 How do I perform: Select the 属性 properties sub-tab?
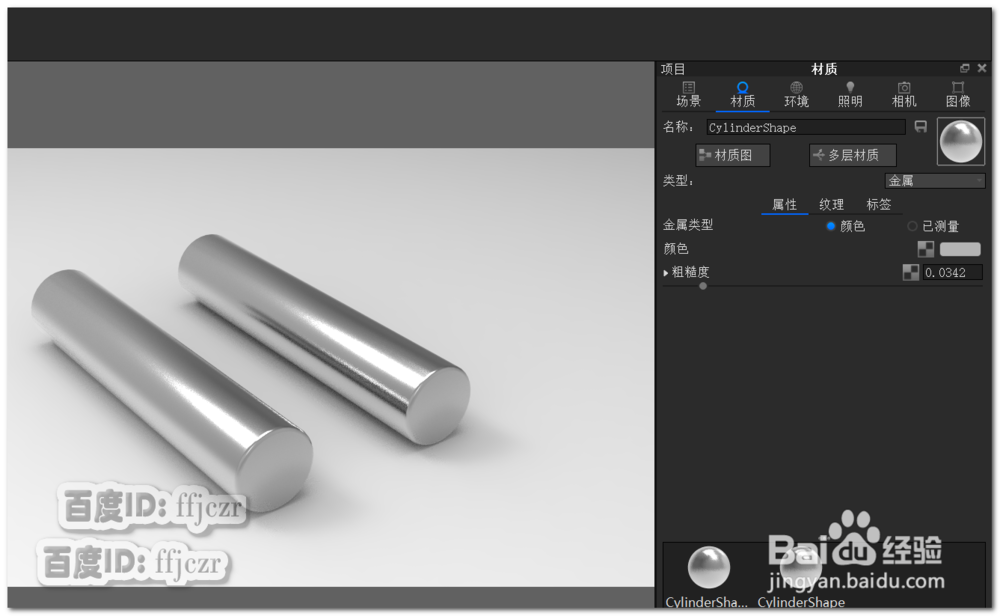tap(784, 205)
